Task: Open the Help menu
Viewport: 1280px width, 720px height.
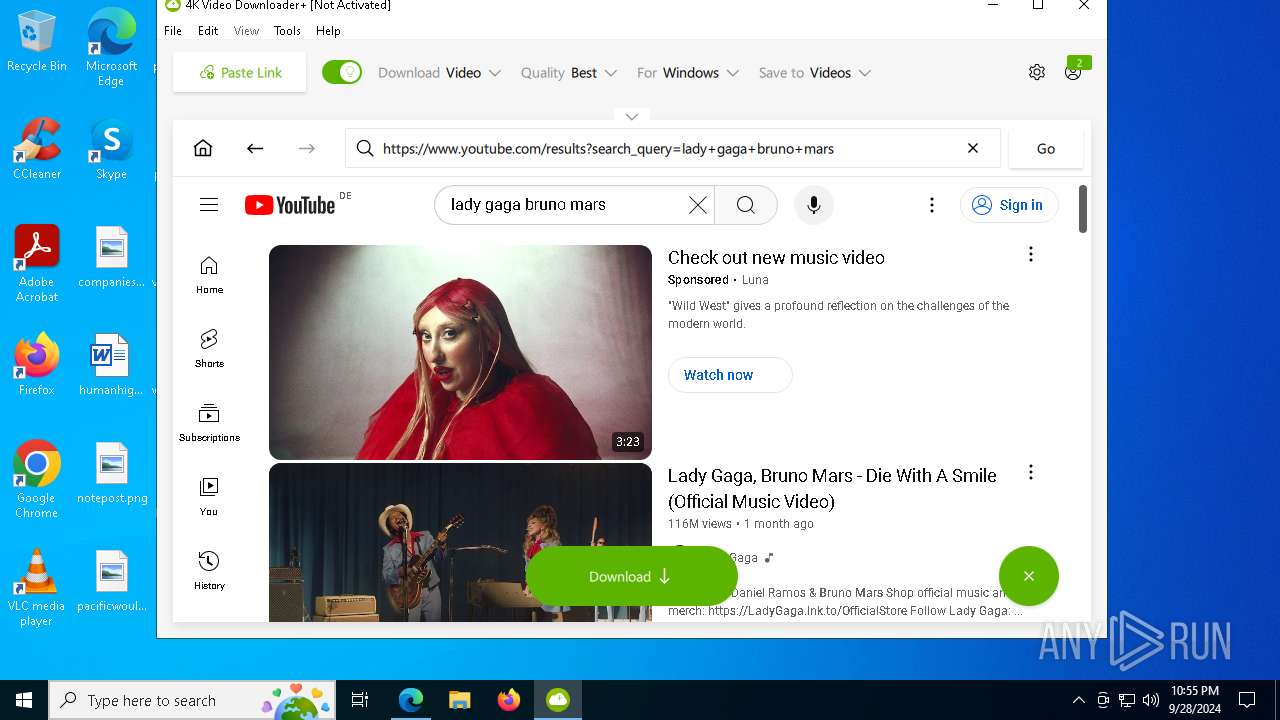Action: (x=328, y=31)
